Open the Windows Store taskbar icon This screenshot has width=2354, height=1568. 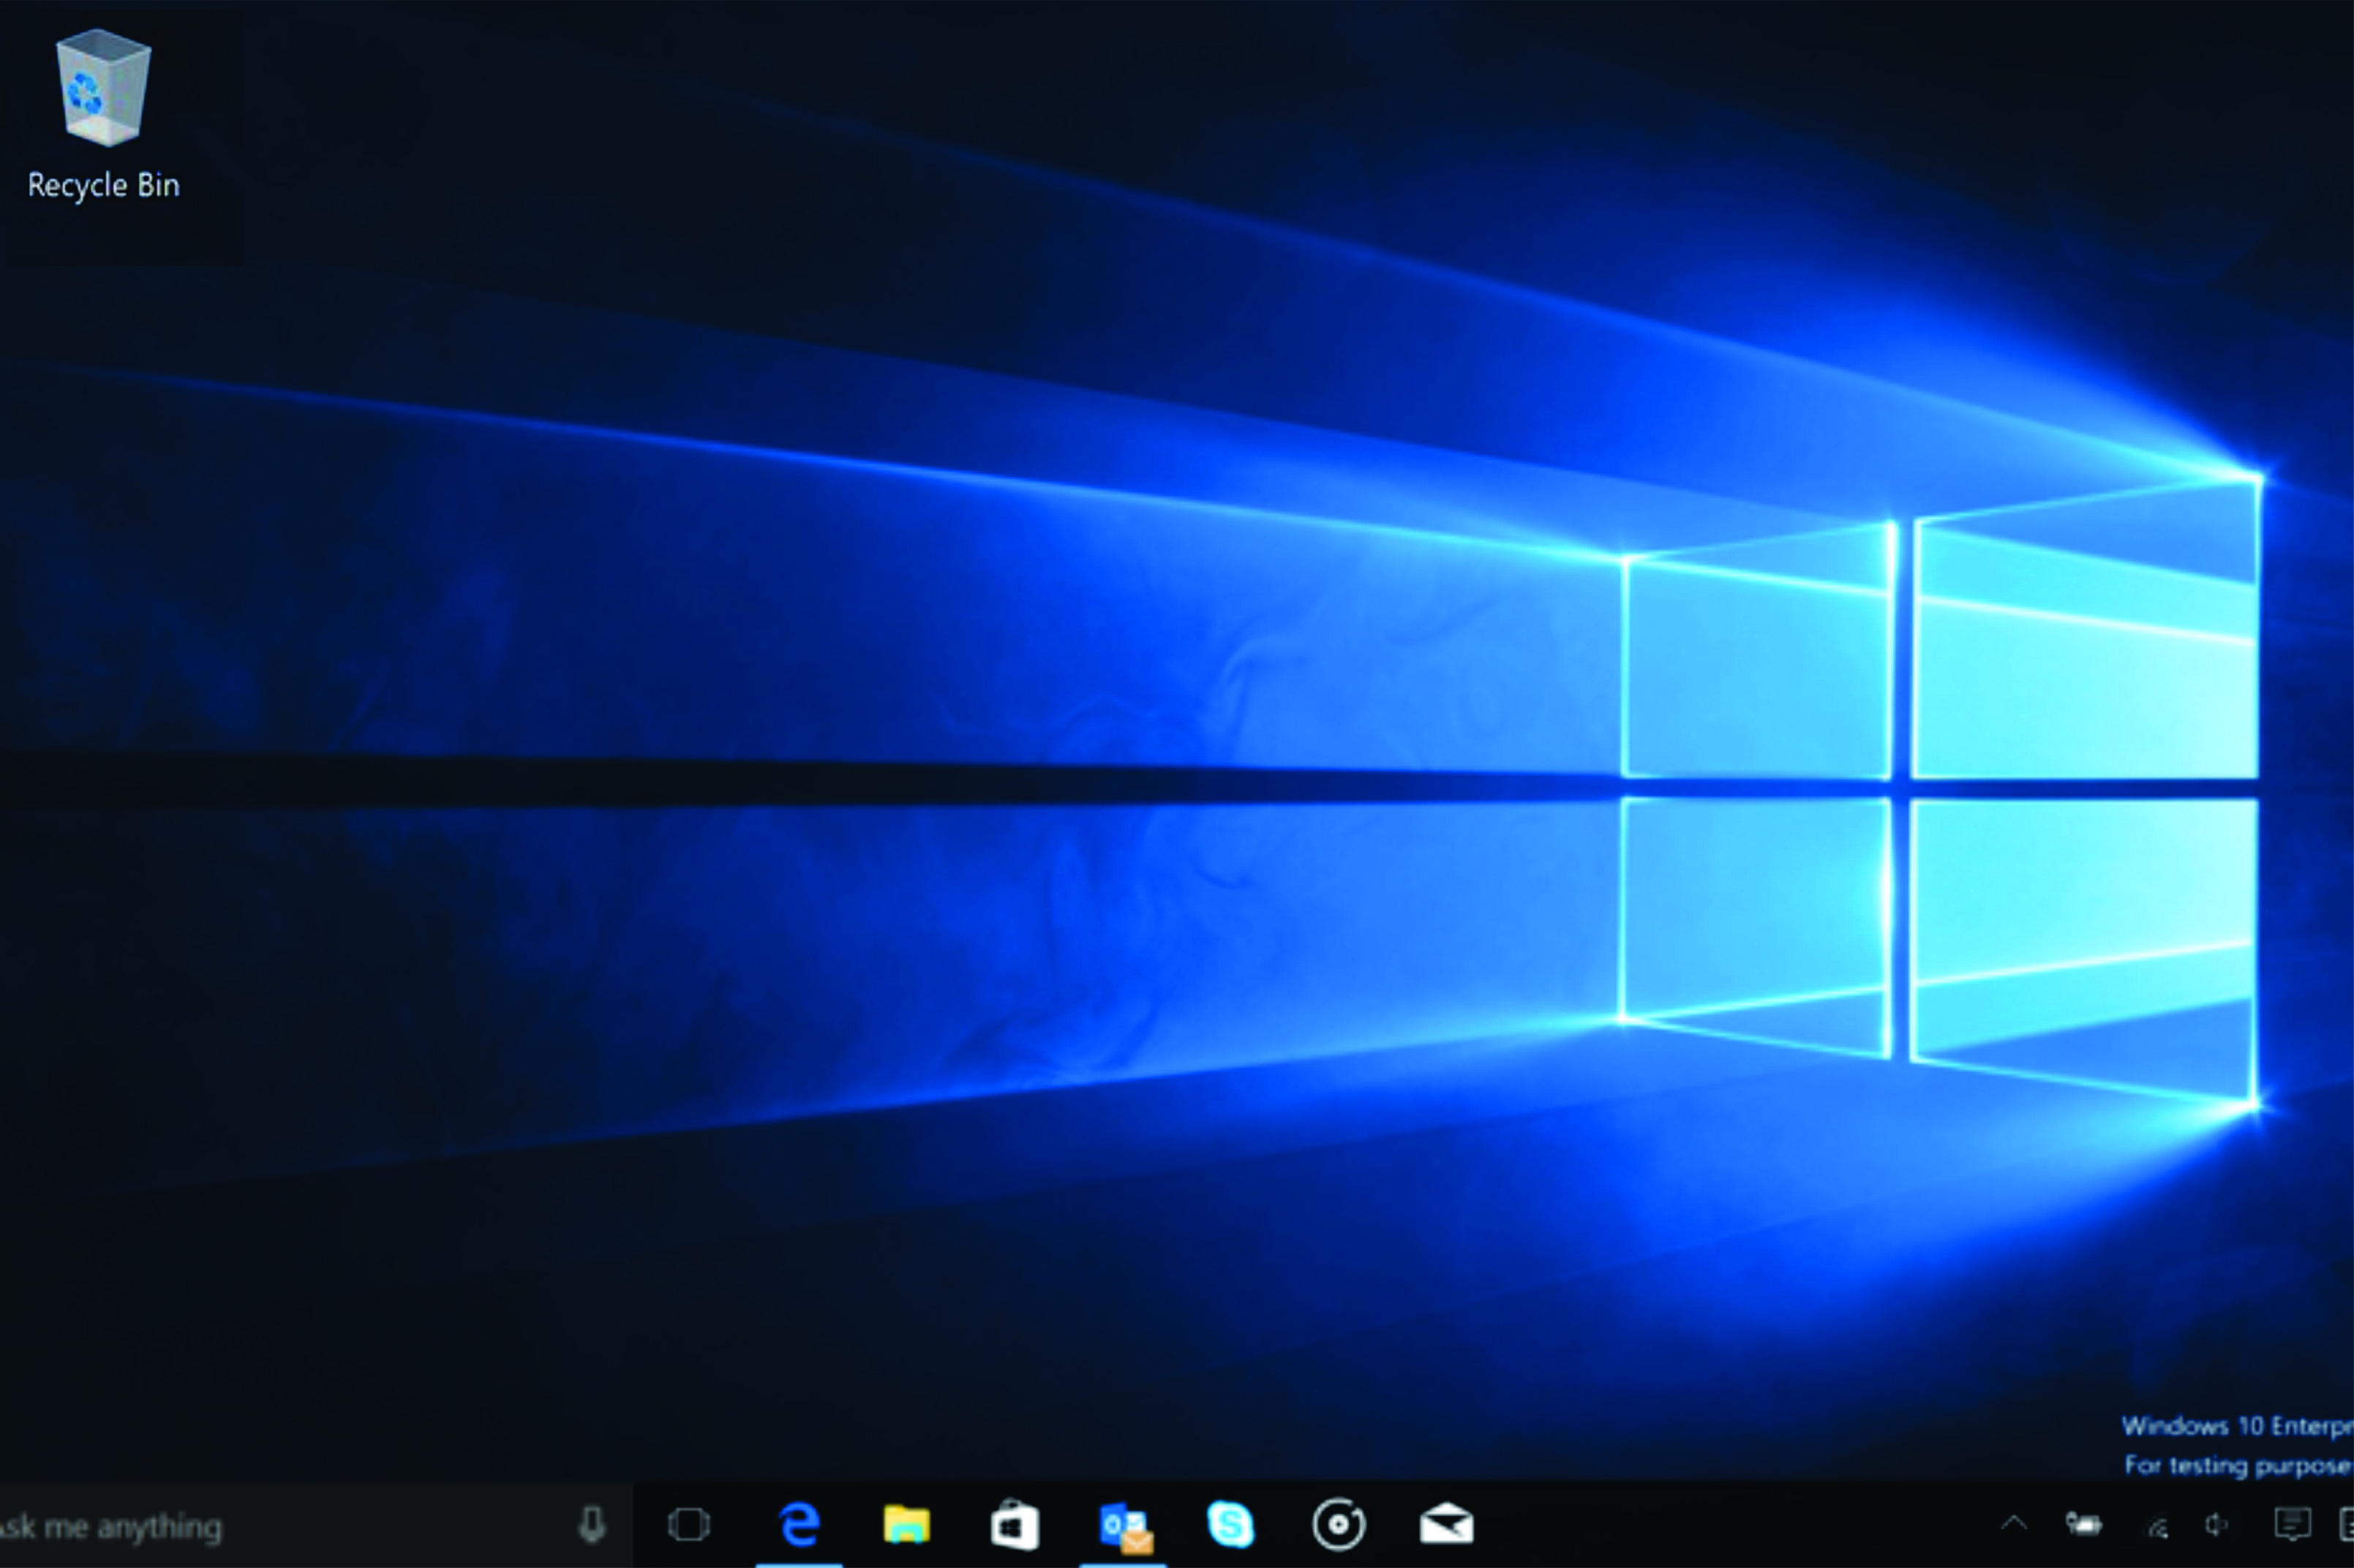(x=1014, y=1525)
